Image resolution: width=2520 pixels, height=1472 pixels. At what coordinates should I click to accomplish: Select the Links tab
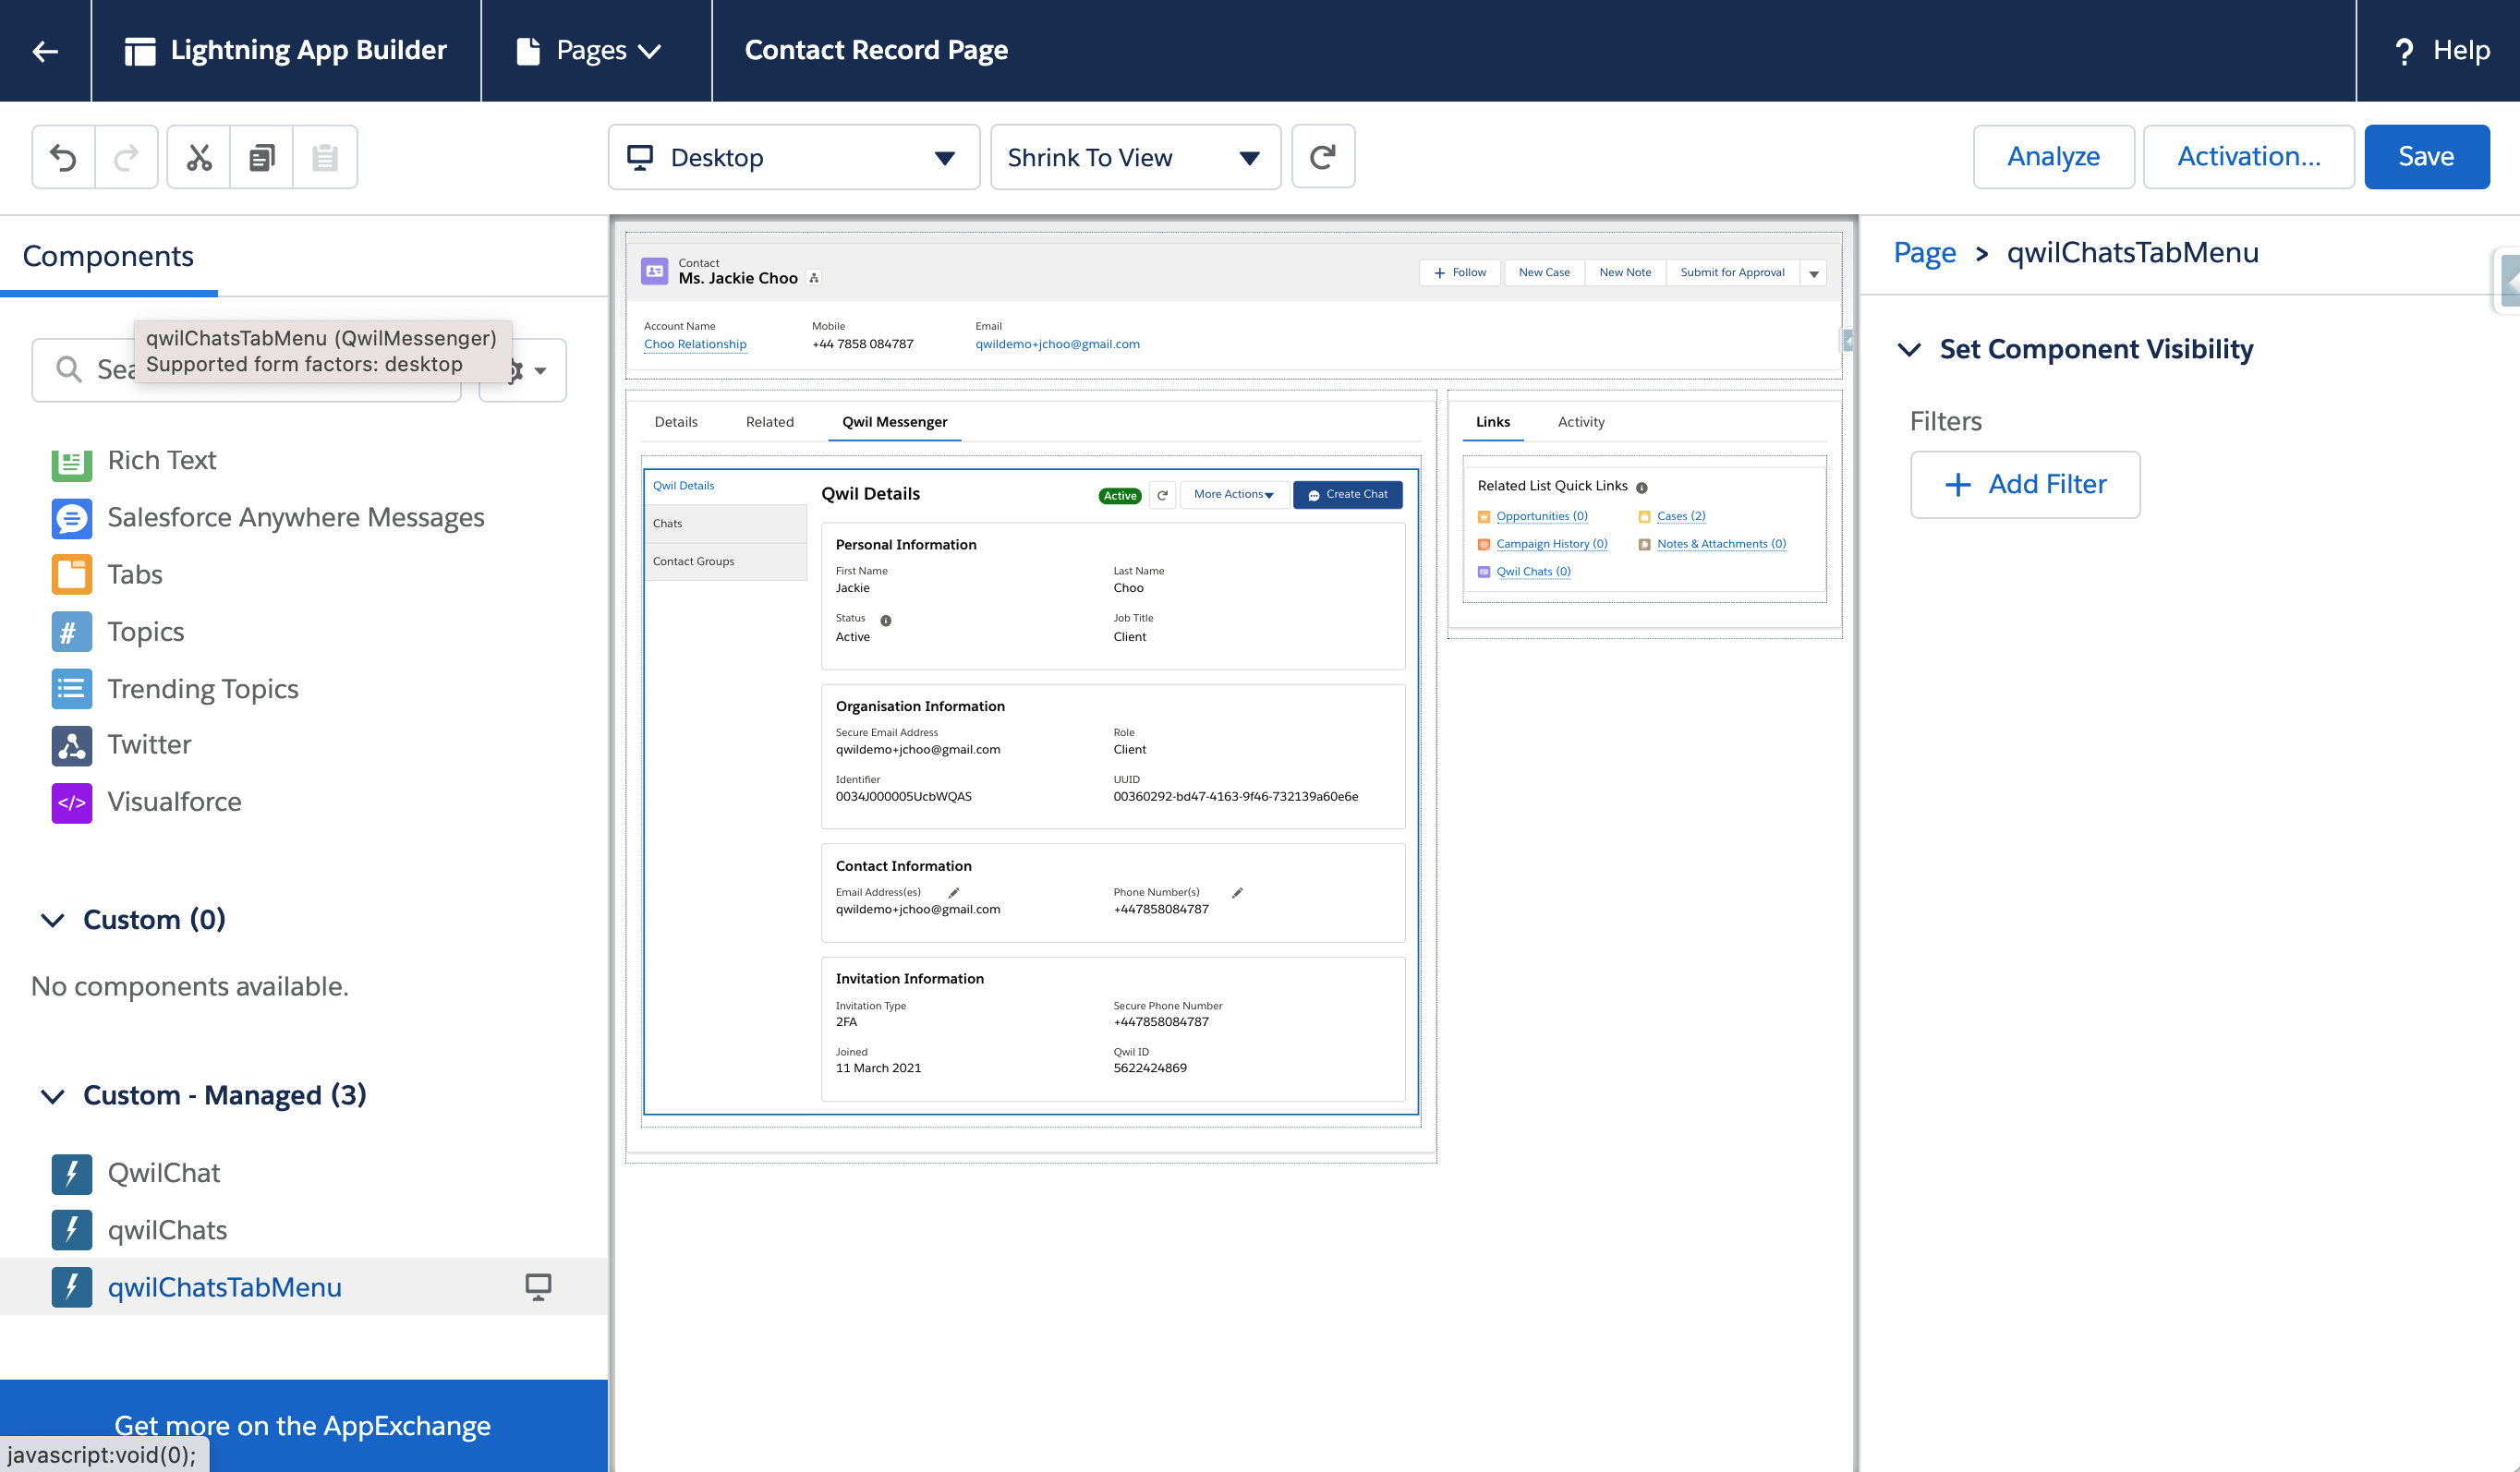1493,422
